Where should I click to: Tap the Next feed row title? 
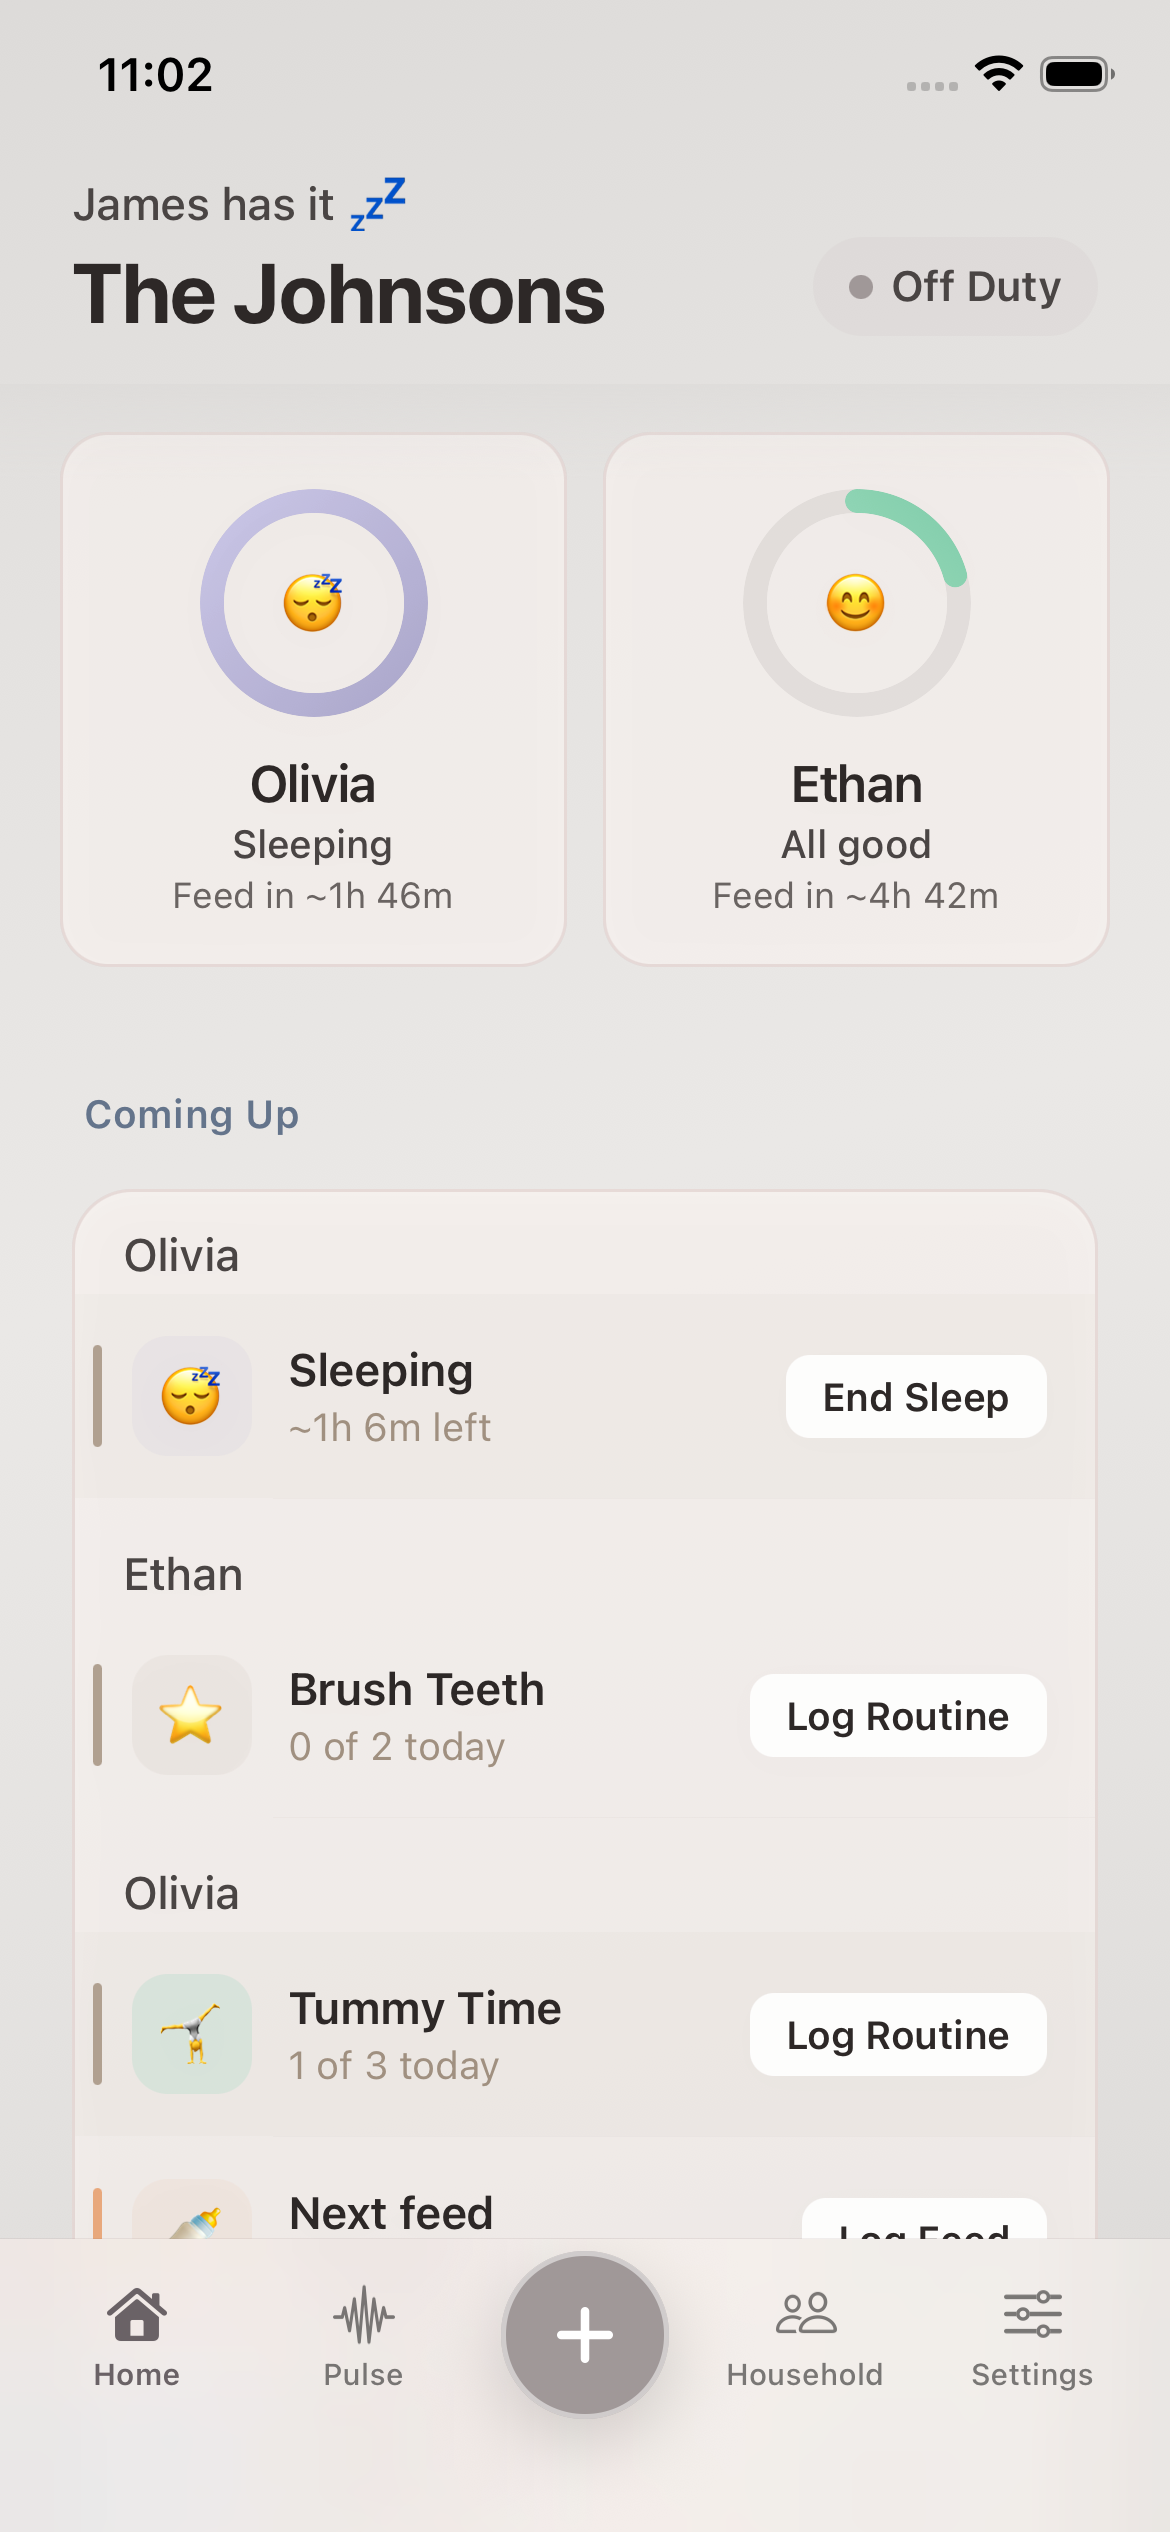pyautogui.click(x=391, y=2213)
